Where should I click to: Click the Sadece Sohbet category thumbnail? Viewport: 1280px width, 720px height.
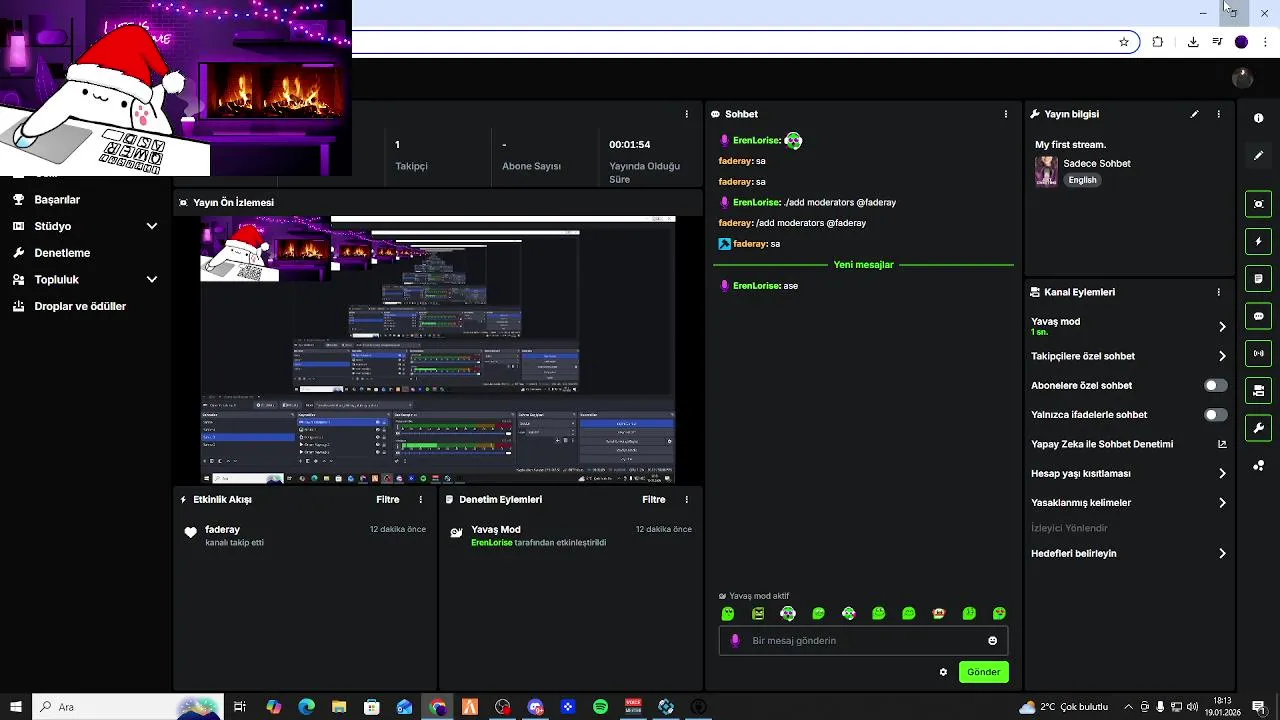1046,171
